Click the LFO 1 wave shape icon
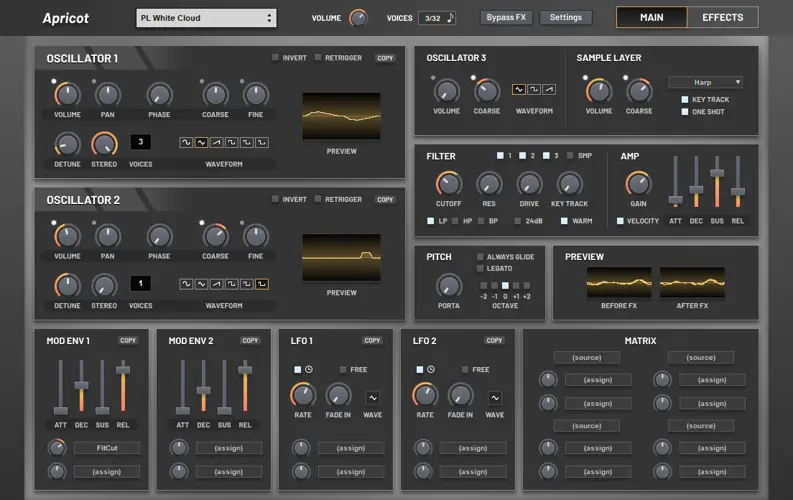Viewport: 793px width, 500px height. click(x=373, y=397)
